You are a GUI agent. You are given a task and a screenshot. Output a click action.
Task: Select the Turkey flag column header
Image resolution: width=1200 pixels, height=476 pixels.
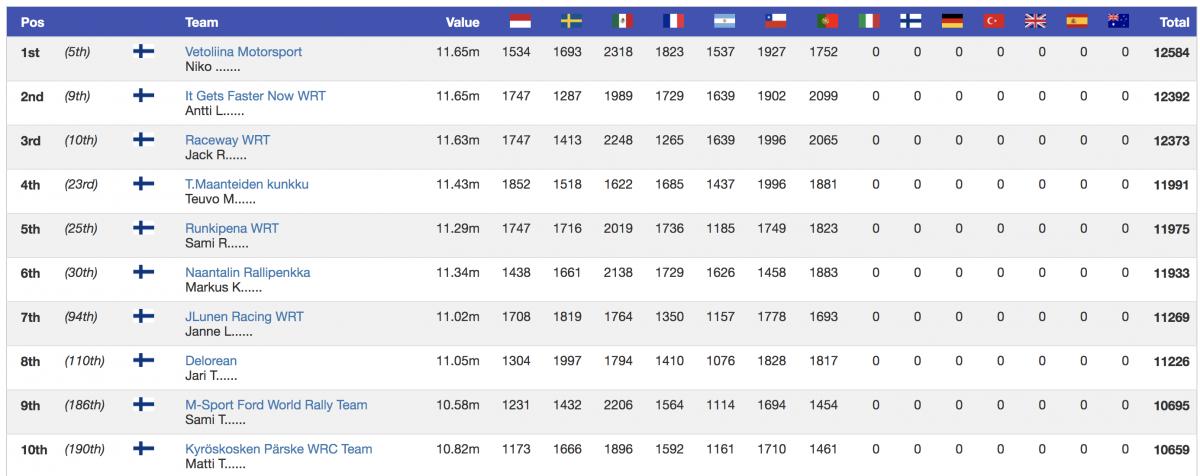(x=994, y=21)
